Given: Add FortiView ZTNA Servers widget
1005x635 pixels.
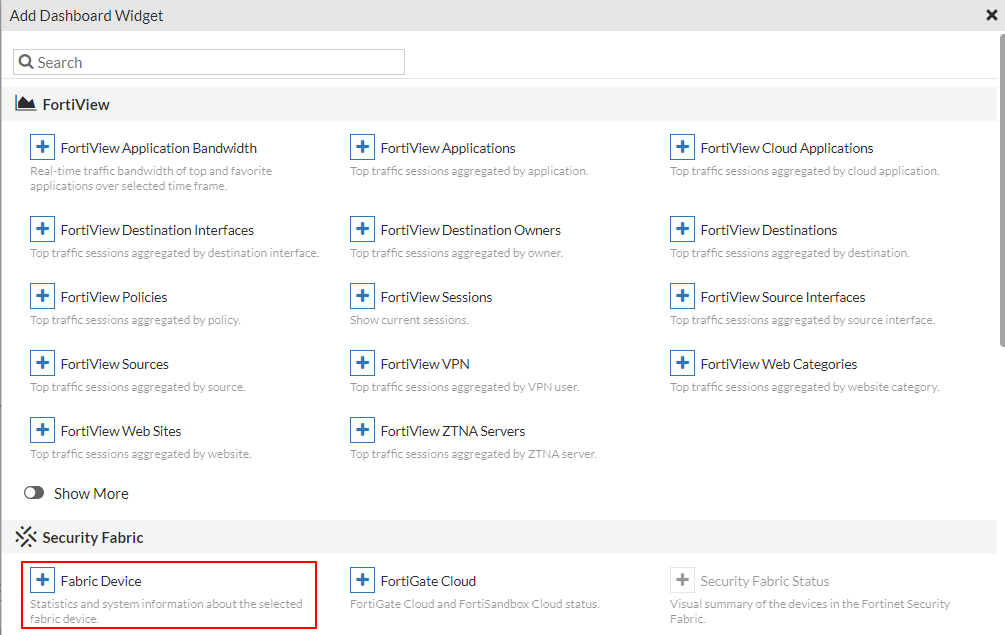Looking at the screenshot, I should click(x=363, y=431).
